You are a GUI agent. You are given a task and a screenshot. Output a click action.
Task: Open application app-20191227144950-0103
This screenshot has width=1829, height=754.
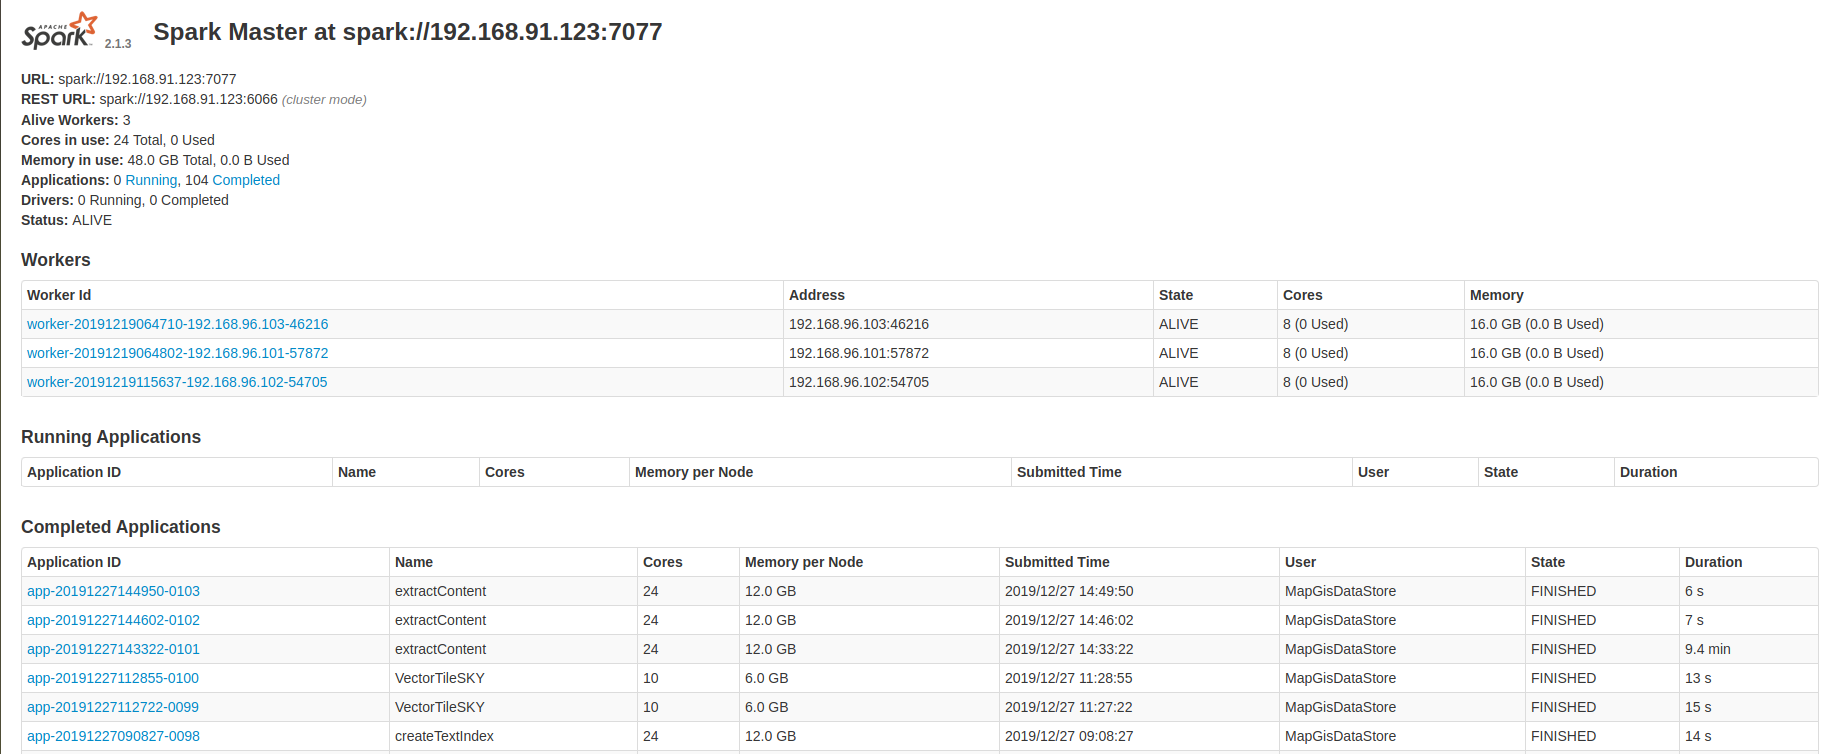coord(113,591)
